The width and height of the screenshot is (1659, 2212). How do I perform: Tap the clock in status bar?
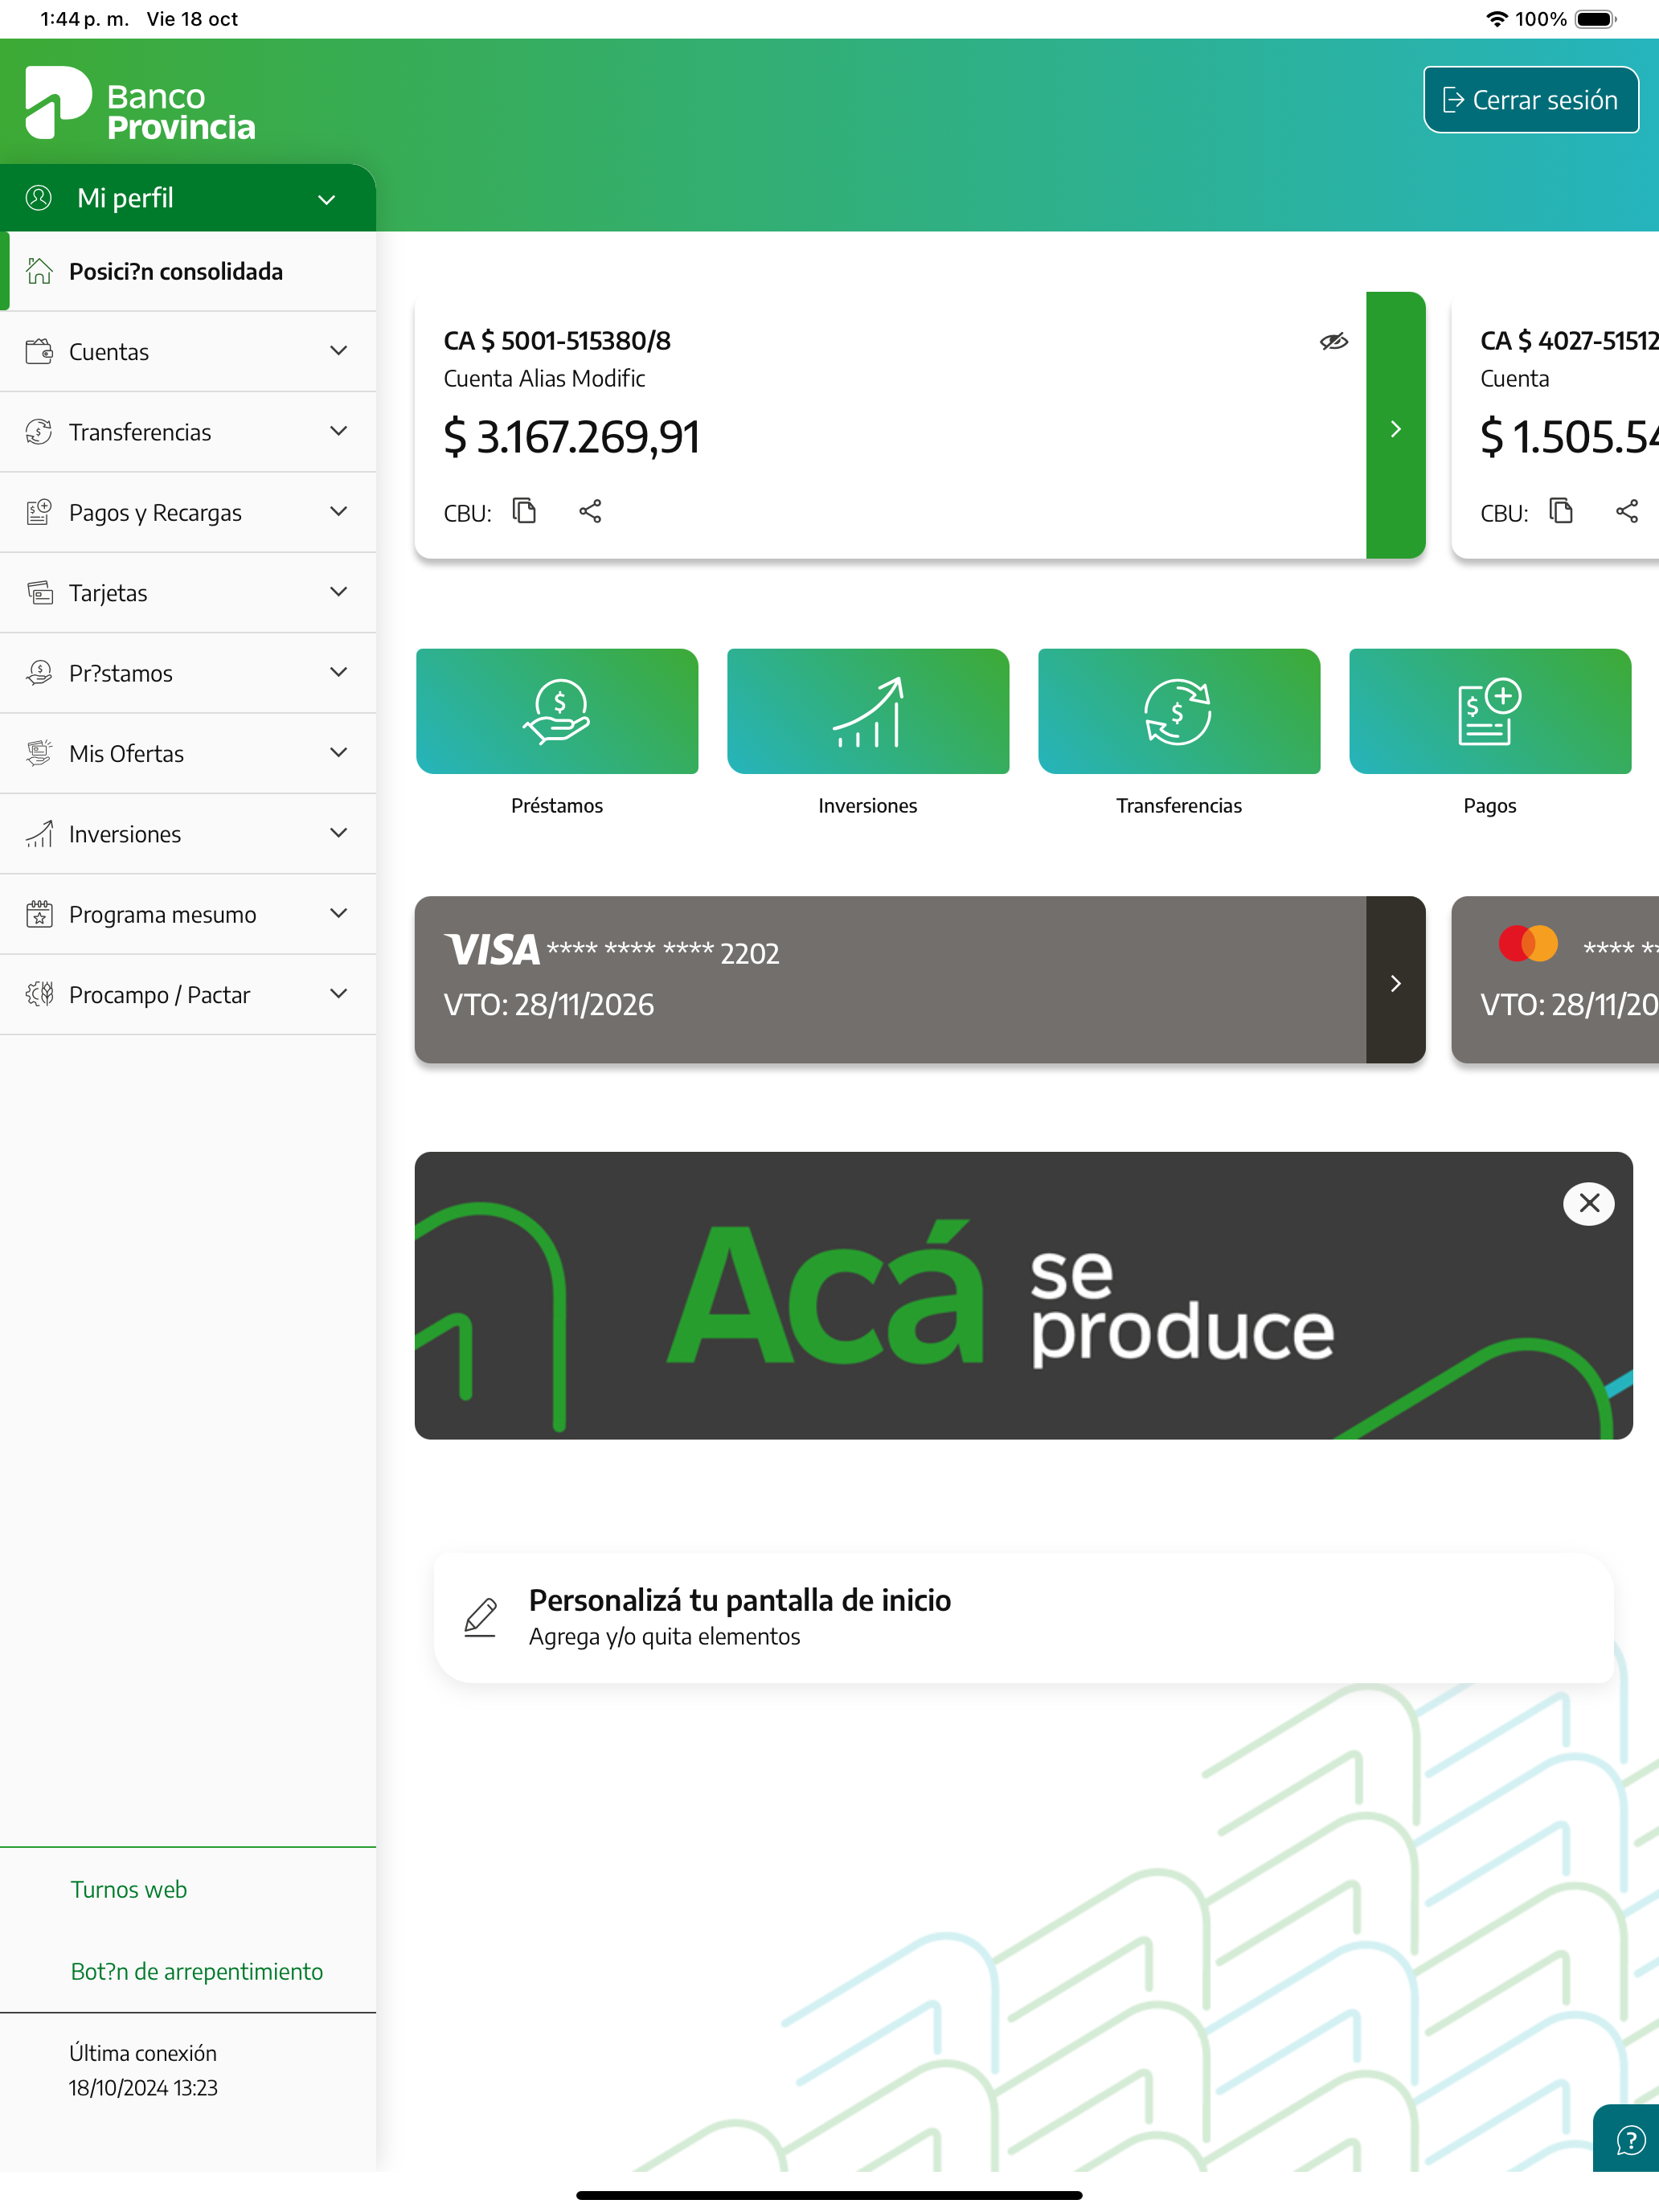click(84, 19)
